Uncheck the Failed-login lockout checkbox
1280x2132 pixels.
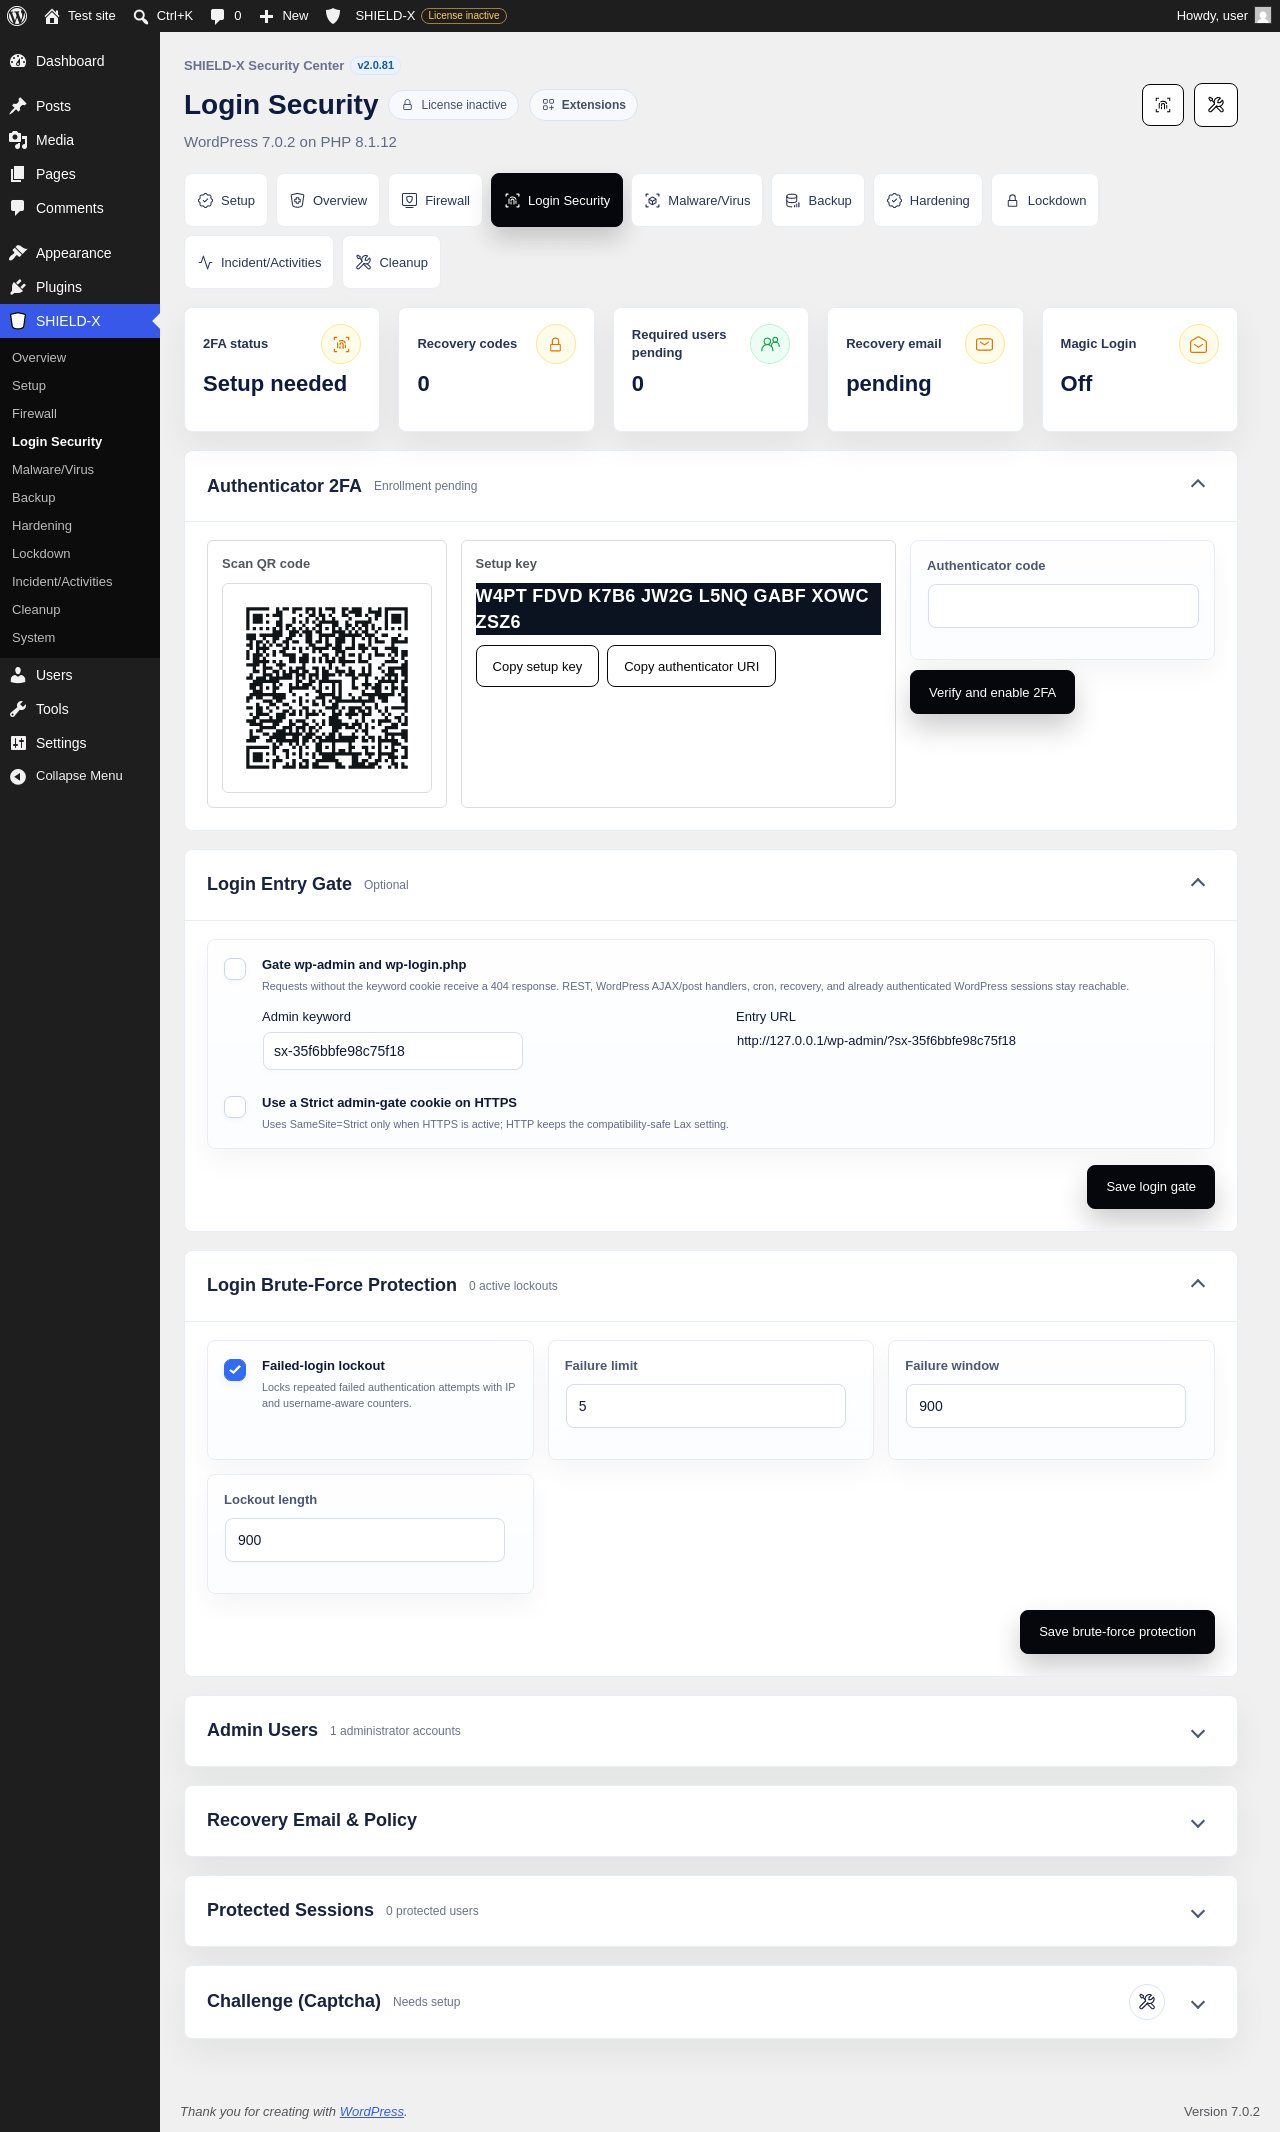tap(235, 1370)
